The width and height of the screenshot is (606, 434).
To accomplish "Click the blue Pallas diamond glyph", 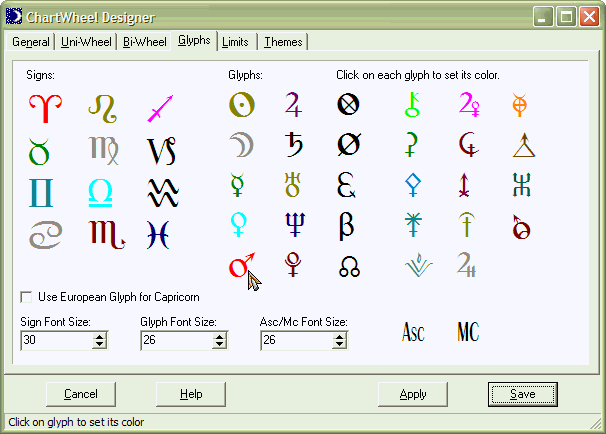I will pyautogui.click(x=413, y=185).
